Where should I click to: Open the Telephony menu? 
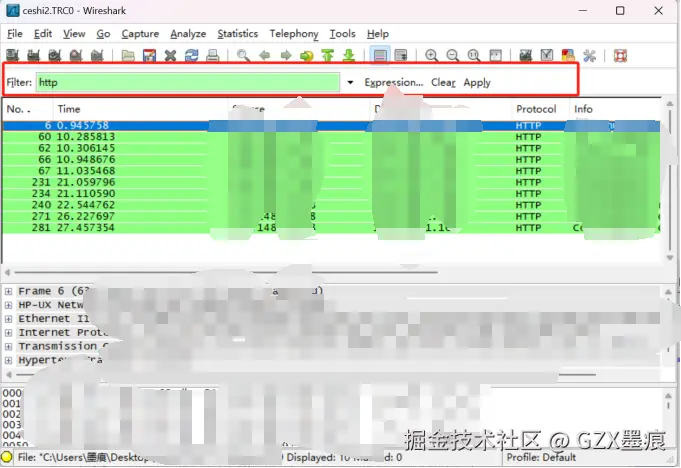pos(294,34)
